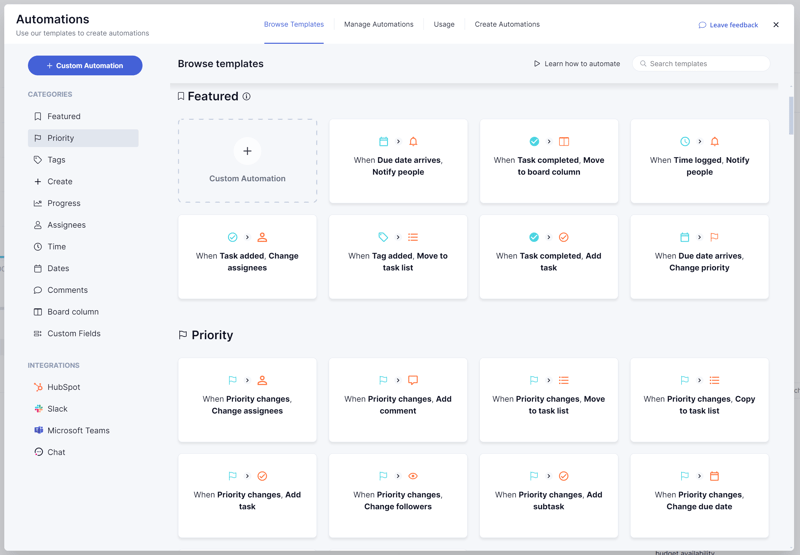The height and width of the screenshot is (555, 800).
Task: Go to Create Automations tab
Action: tap(507, 24)
